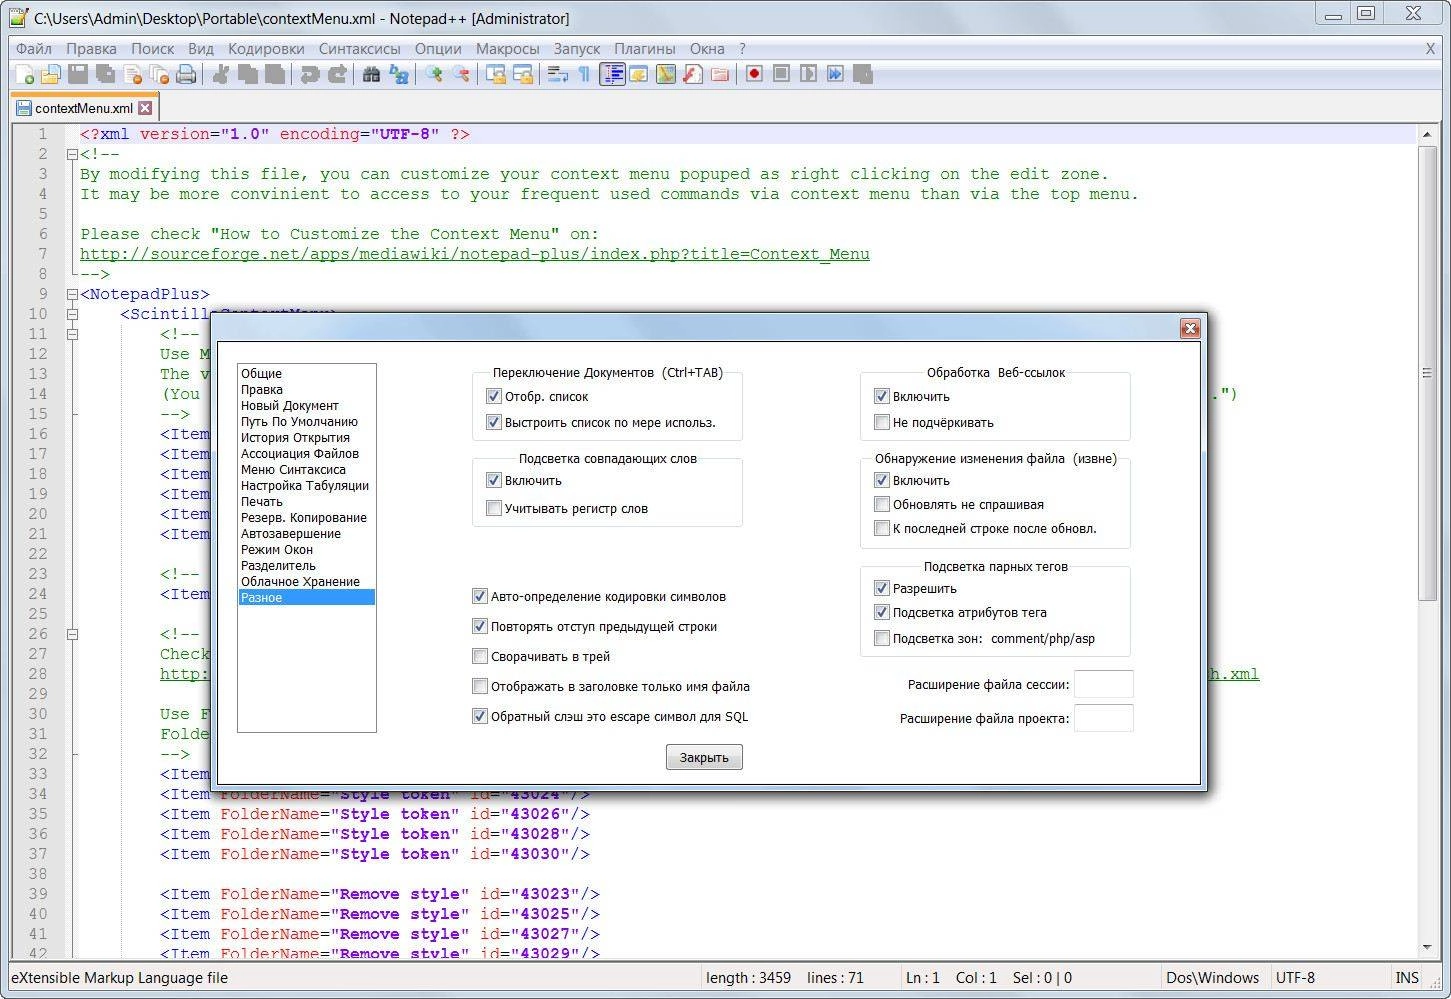This screenshot has height=999, width=1451.
Task: Toggle Show All Characters pilcrow icon
Action: pyautogui.click(x=585, y=74)
